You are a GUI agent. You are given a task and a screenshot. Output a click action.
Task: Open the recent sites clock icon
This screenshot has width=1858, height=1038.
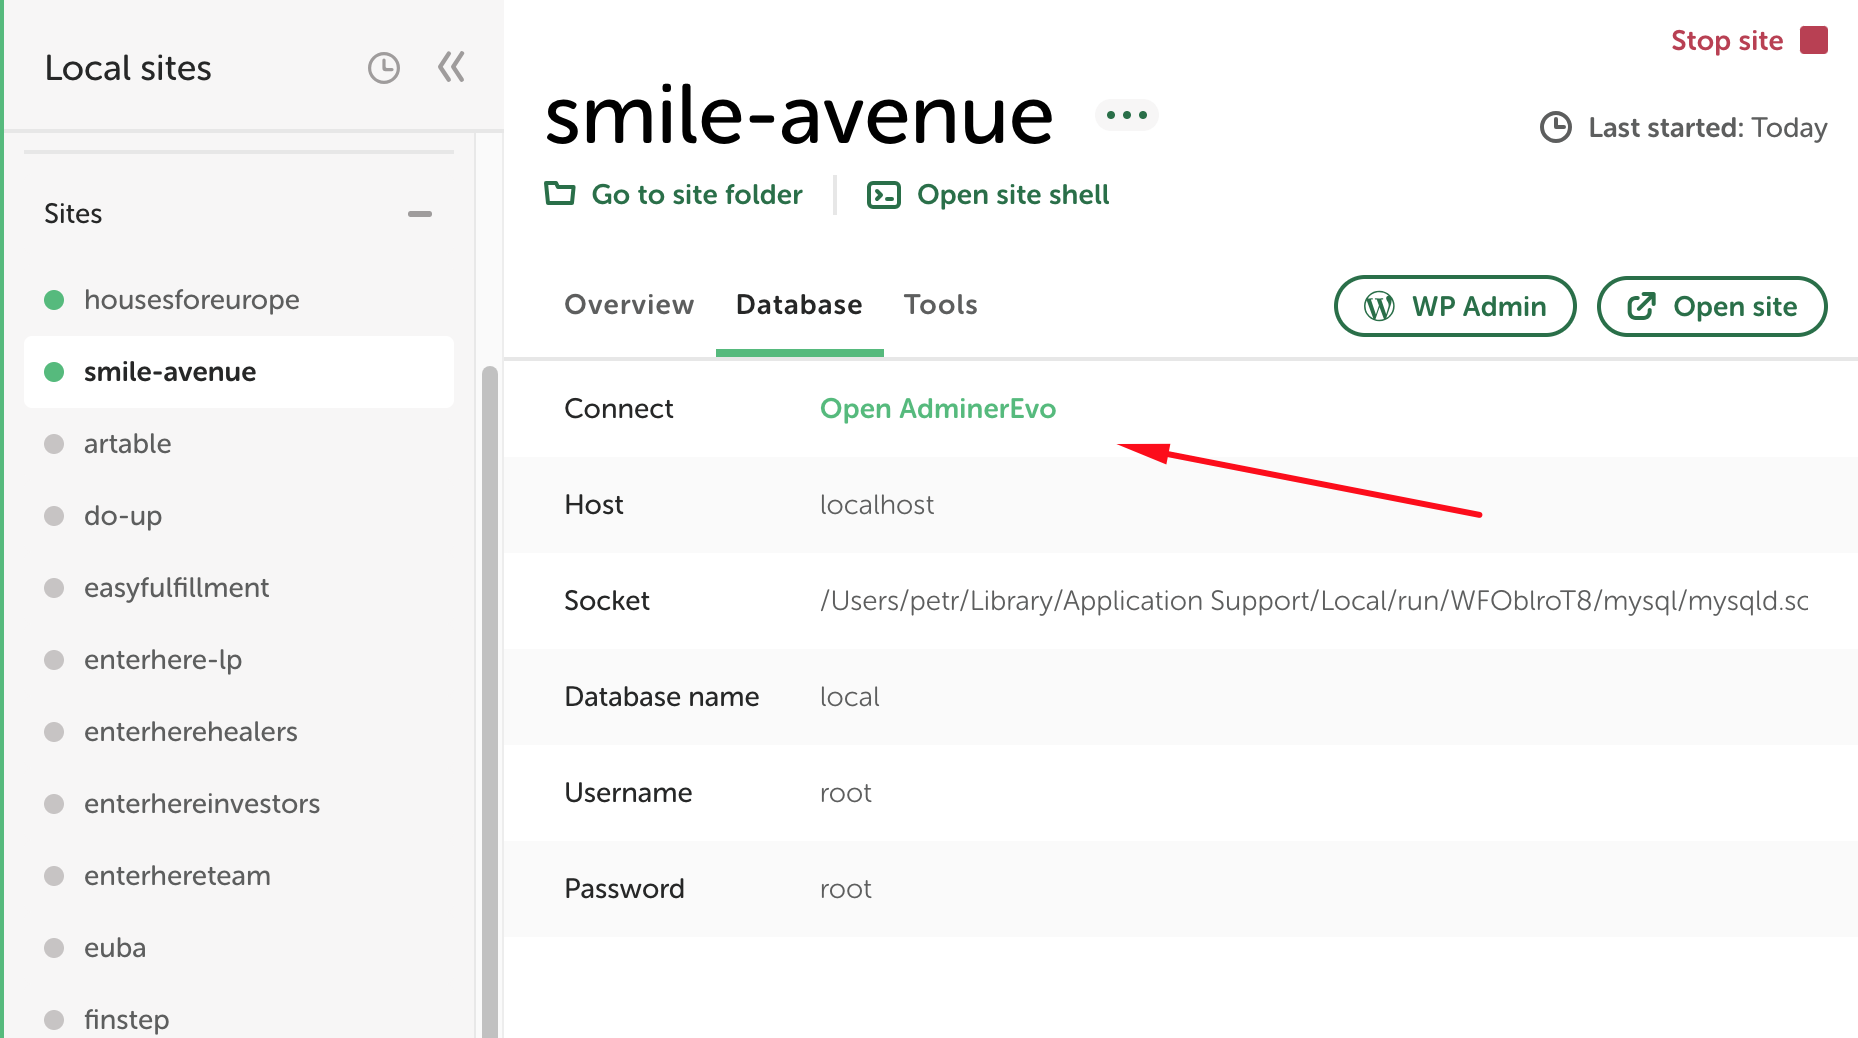pos(384,68)
